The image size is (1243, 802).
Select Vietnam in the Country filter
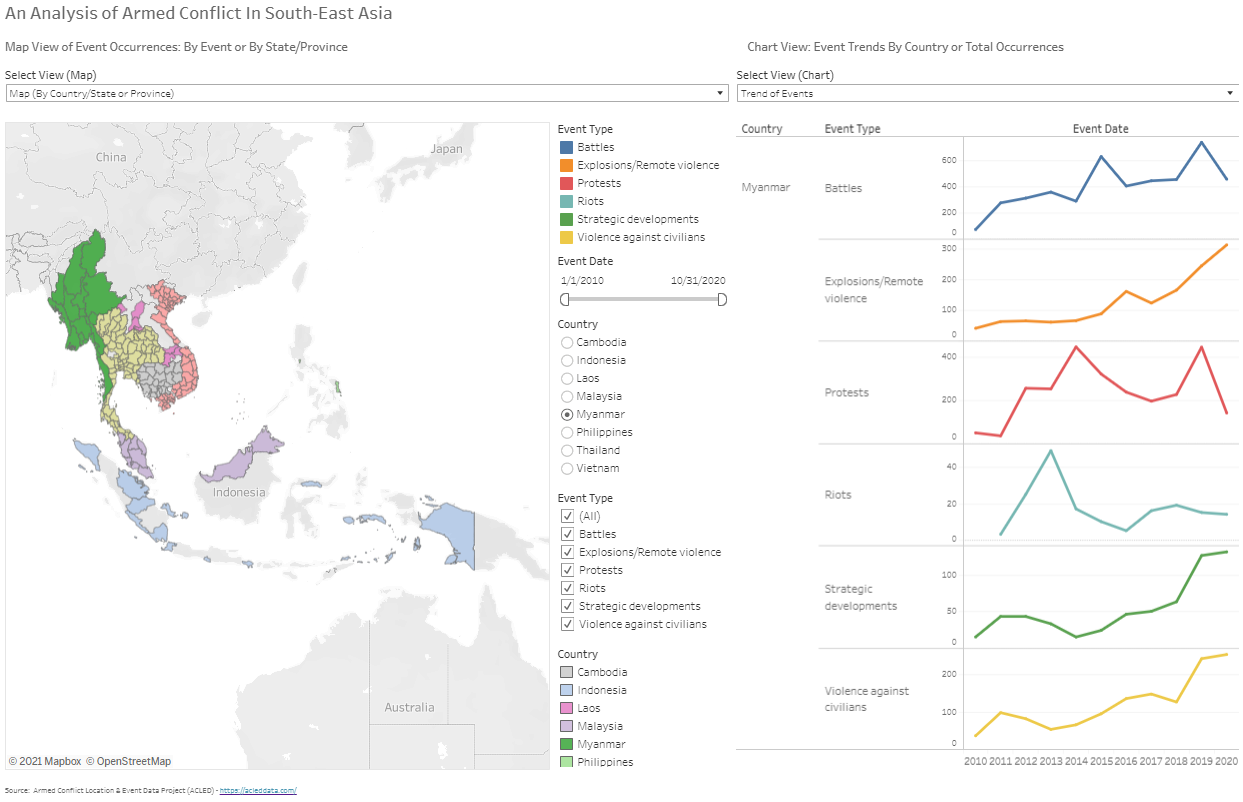tap(567, 469)
